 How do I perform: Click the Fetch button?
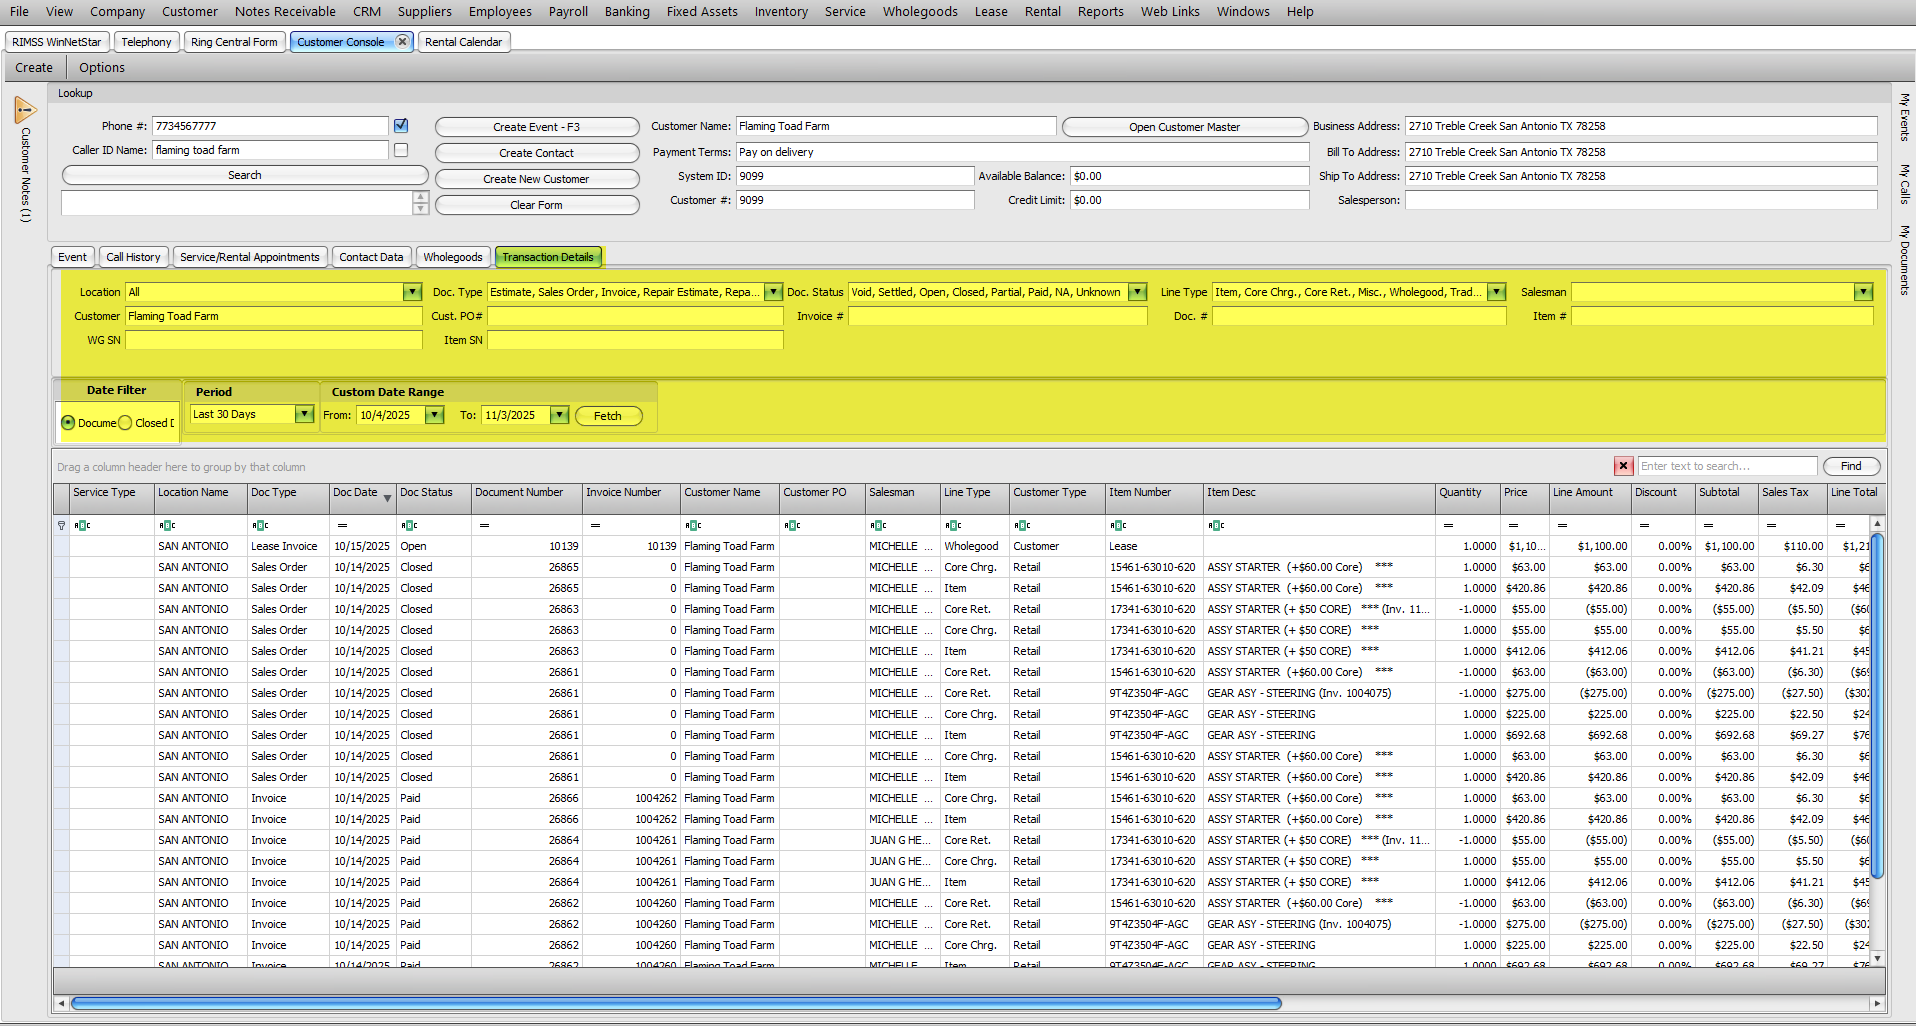click(608, 416)
